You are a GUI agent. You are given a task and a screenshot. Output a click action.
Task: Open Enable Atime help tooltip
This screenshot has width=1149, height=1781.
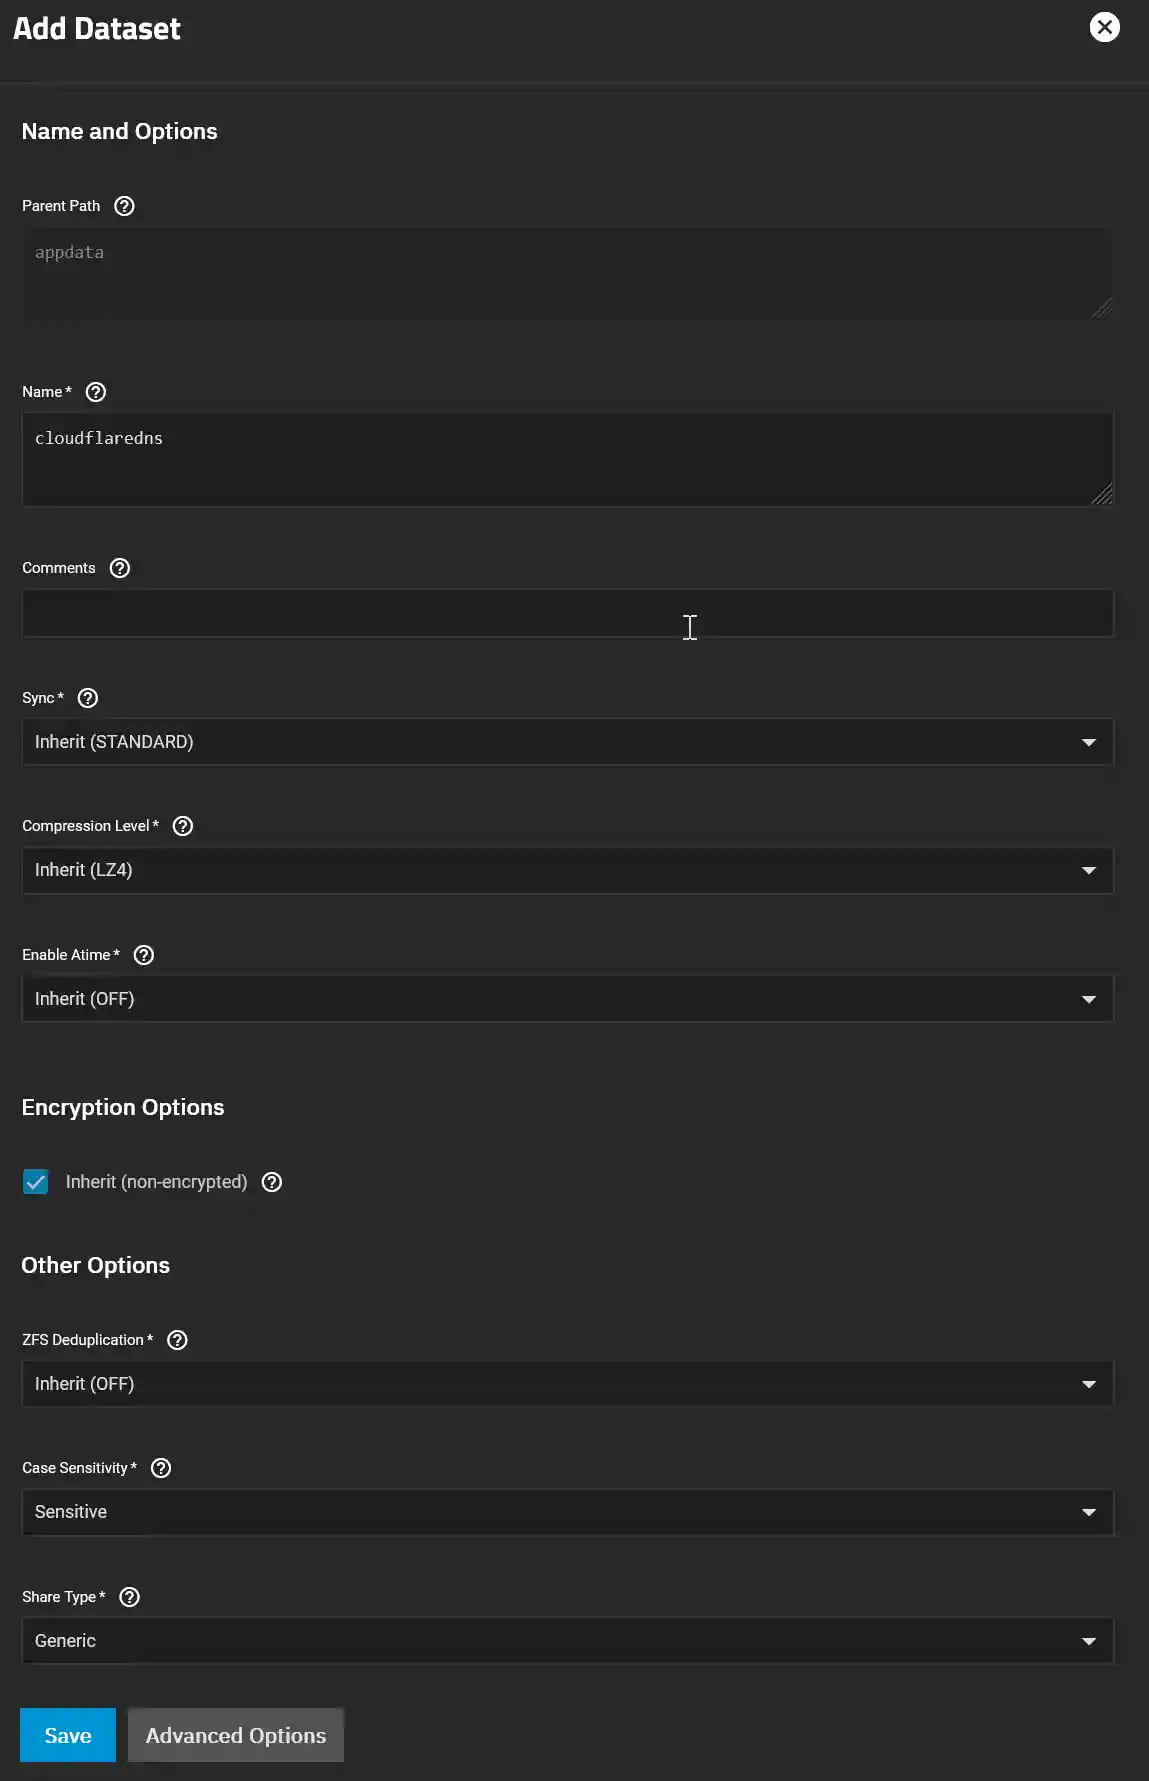click(142, 955)
